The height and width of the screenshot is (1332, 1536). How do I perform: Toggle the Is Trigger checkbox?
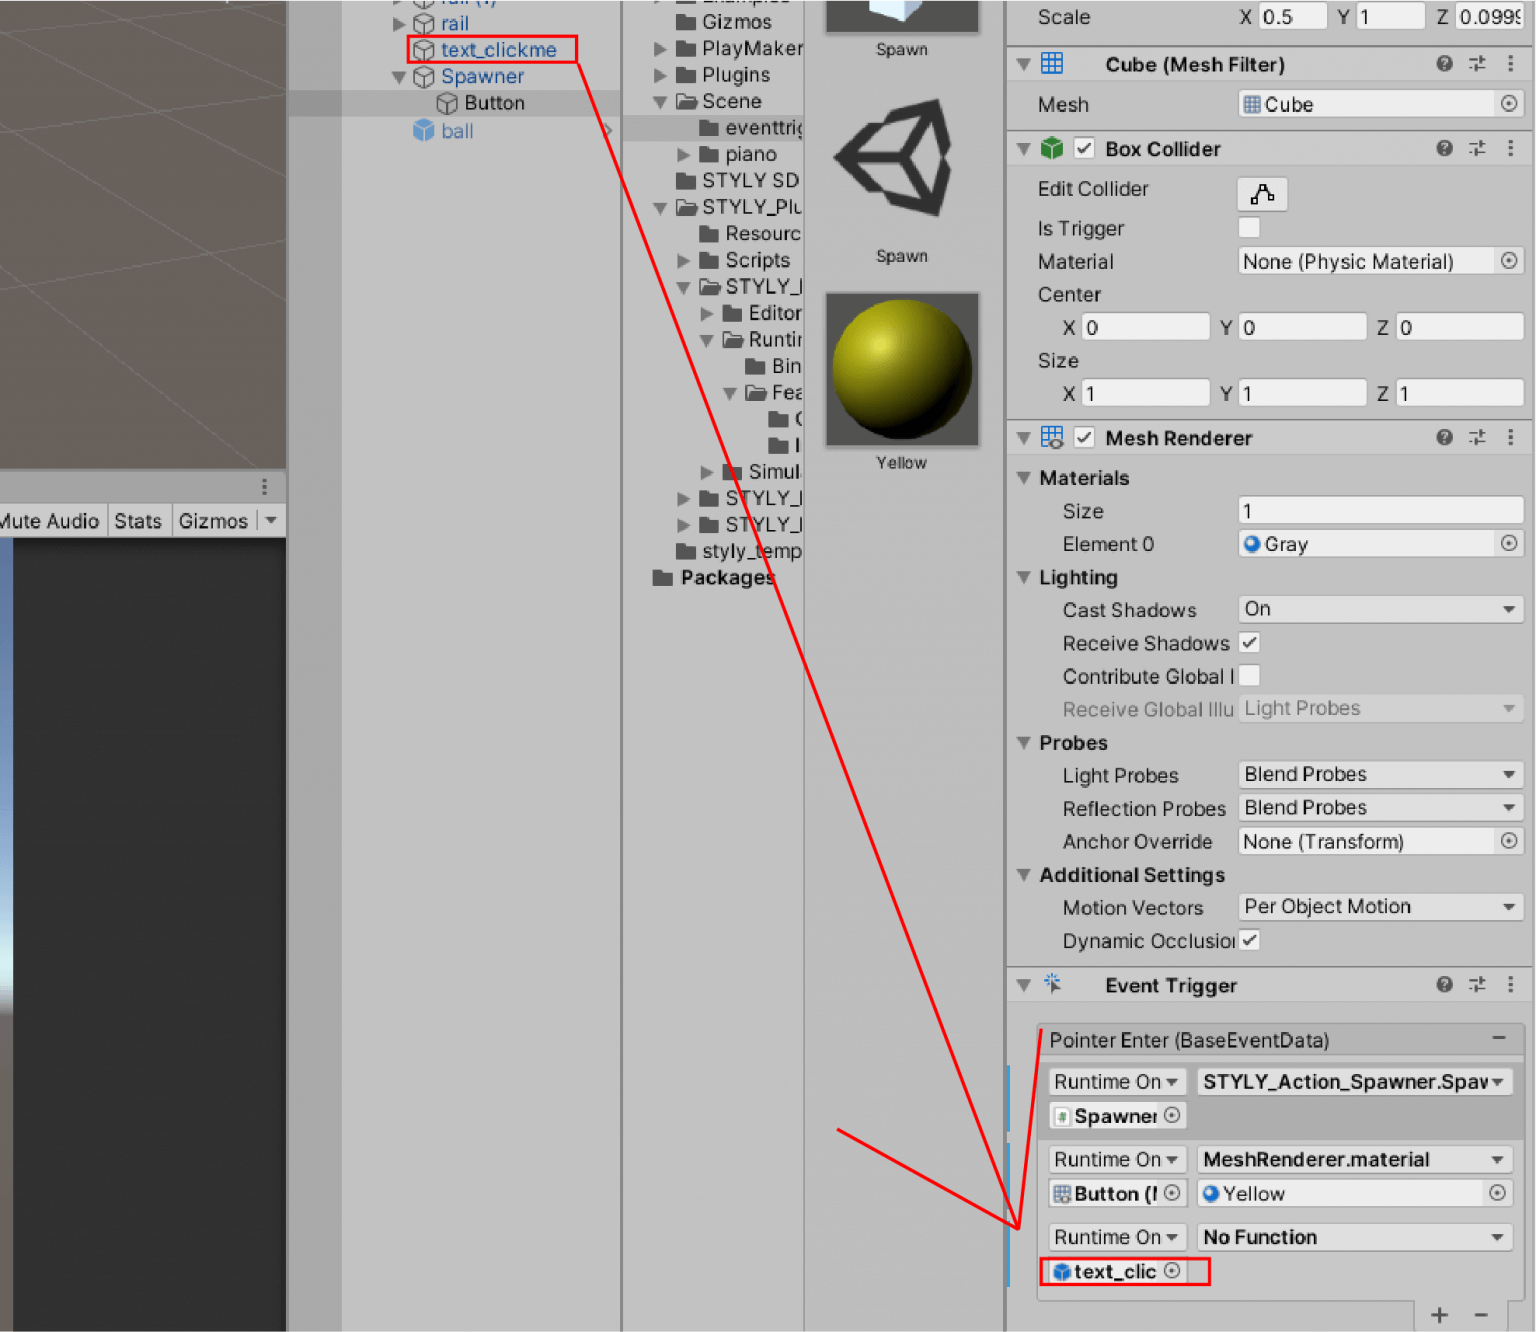(1249, 228)
